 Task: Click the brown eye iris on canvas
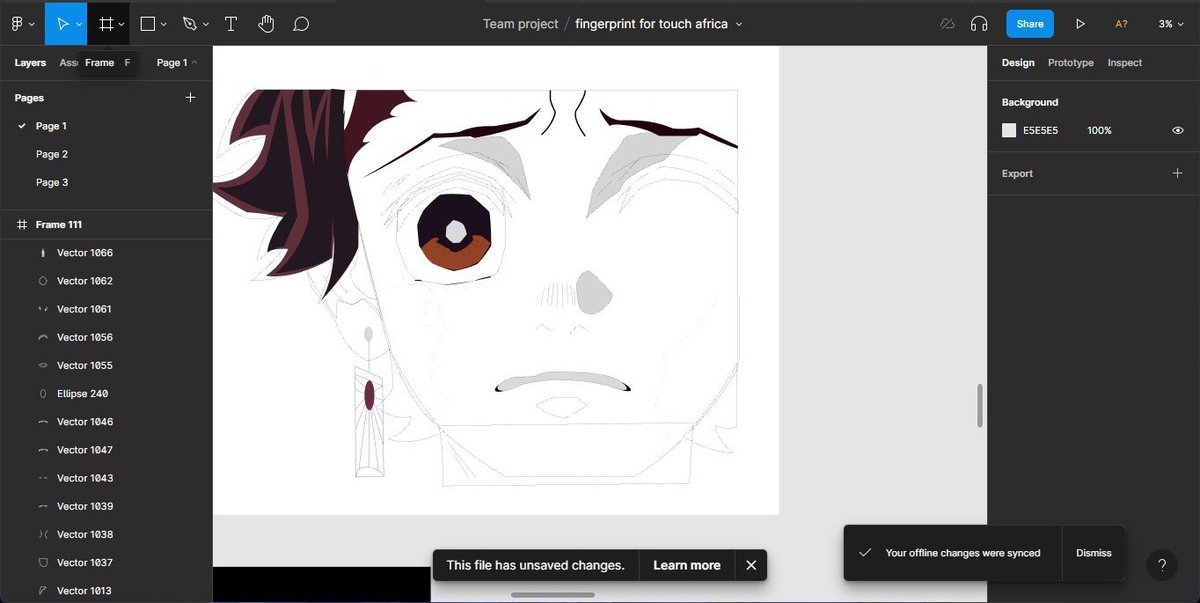[x=455, y=255]
